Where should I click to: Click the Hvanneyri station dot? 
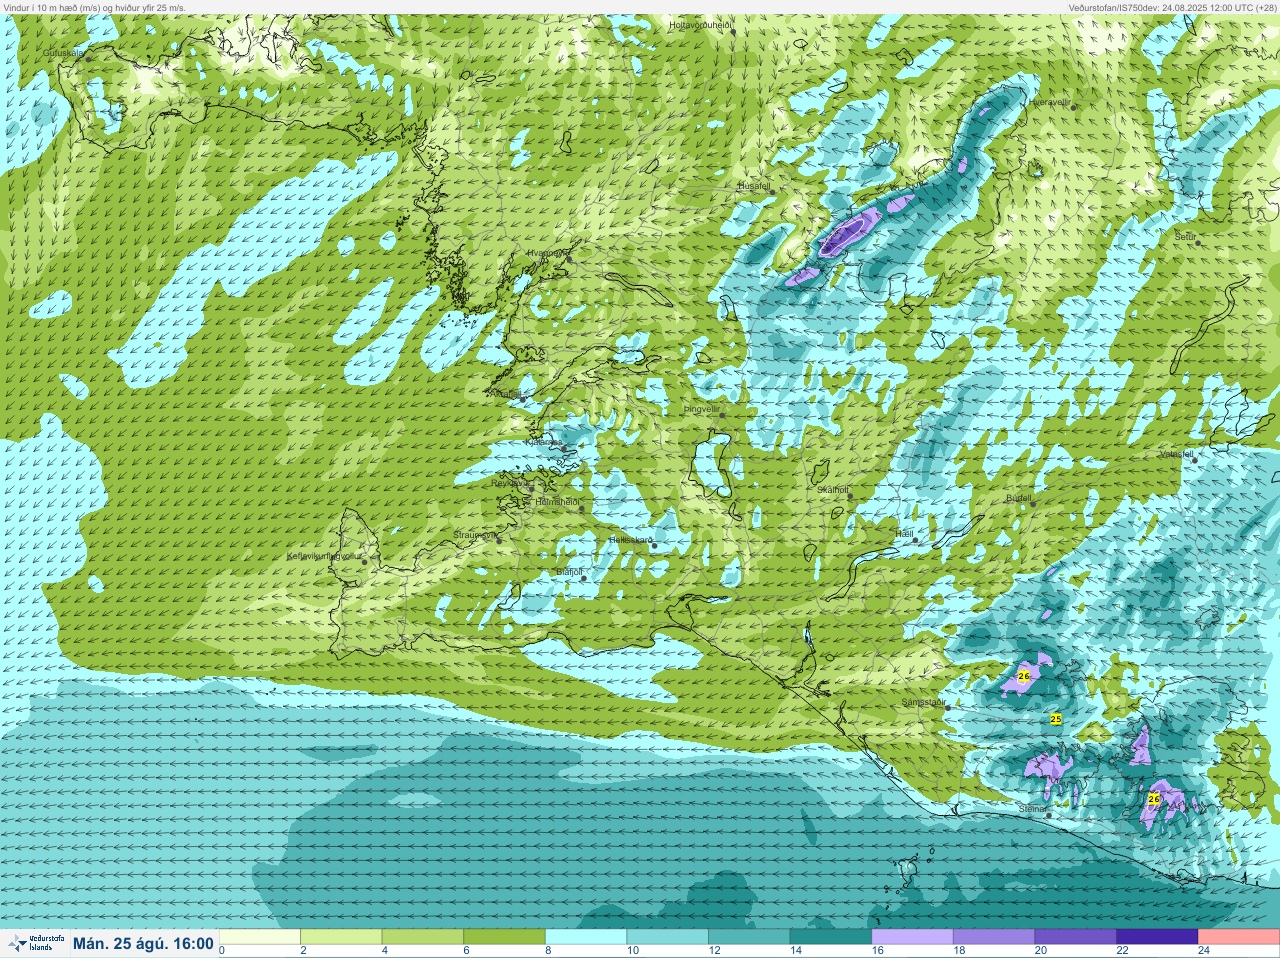click(x=569, y=259)
